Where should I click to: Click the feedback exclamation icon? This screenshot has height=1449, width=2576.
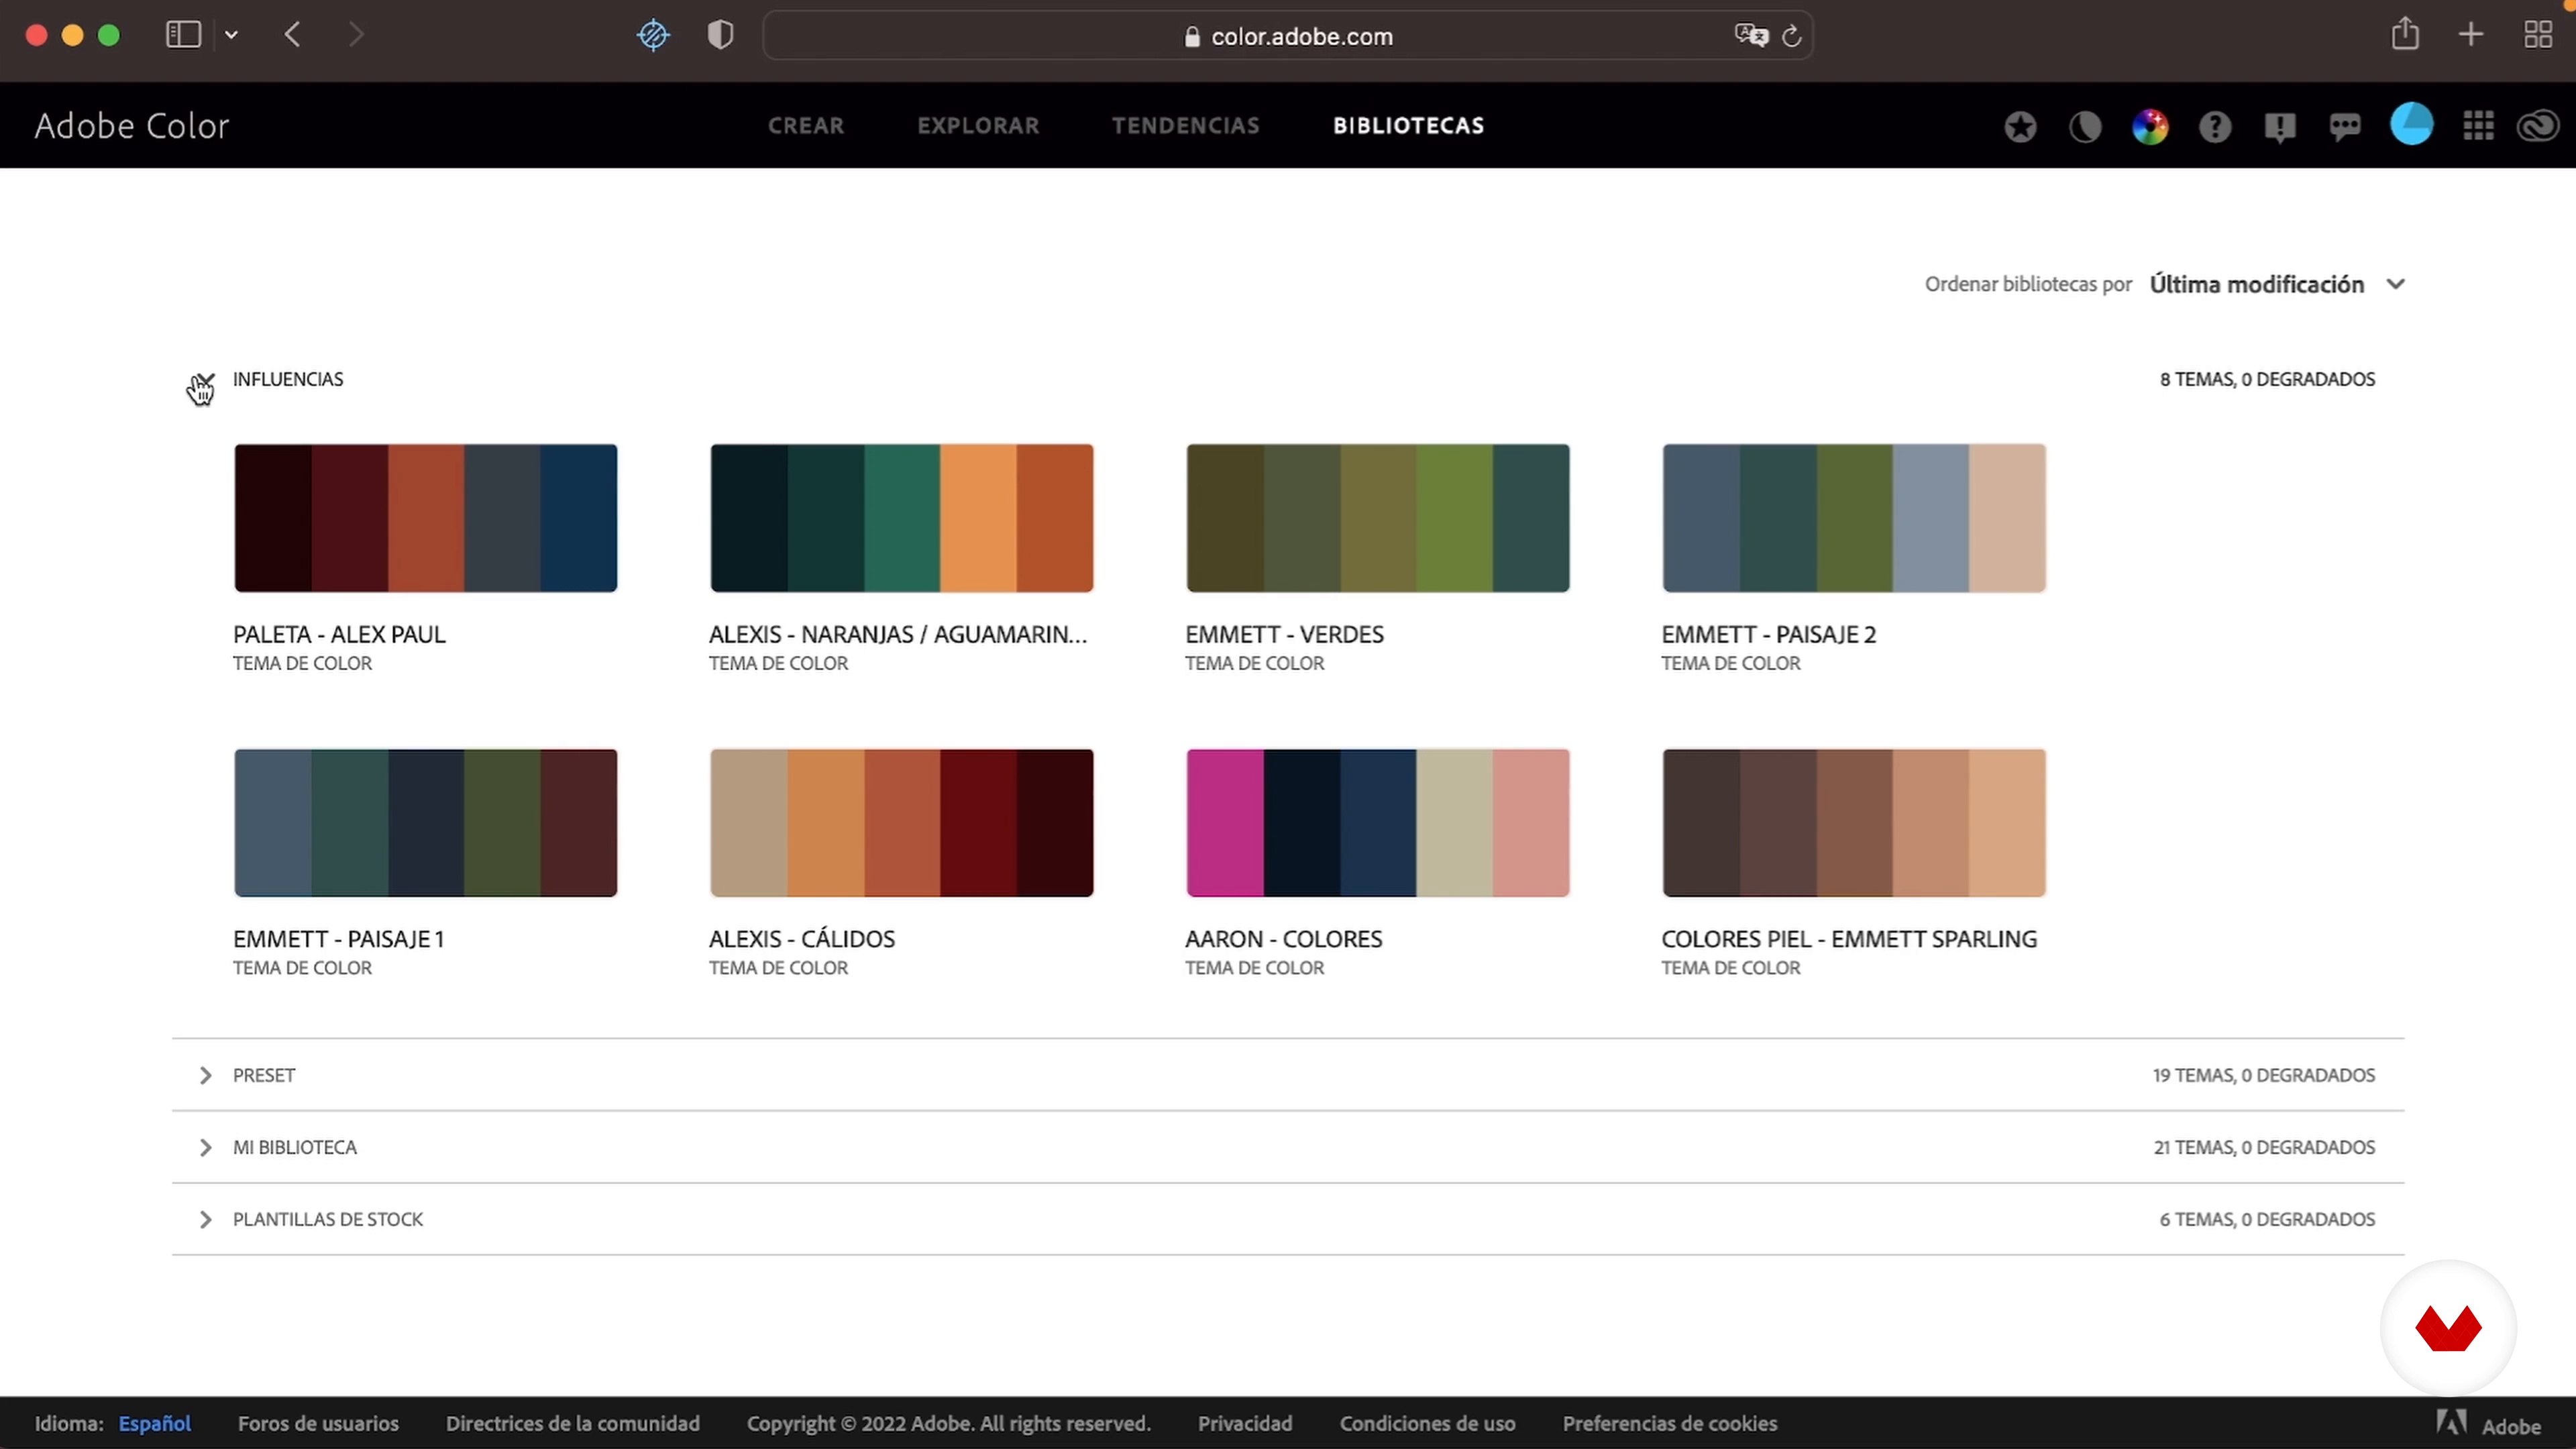coord(2280,127)
